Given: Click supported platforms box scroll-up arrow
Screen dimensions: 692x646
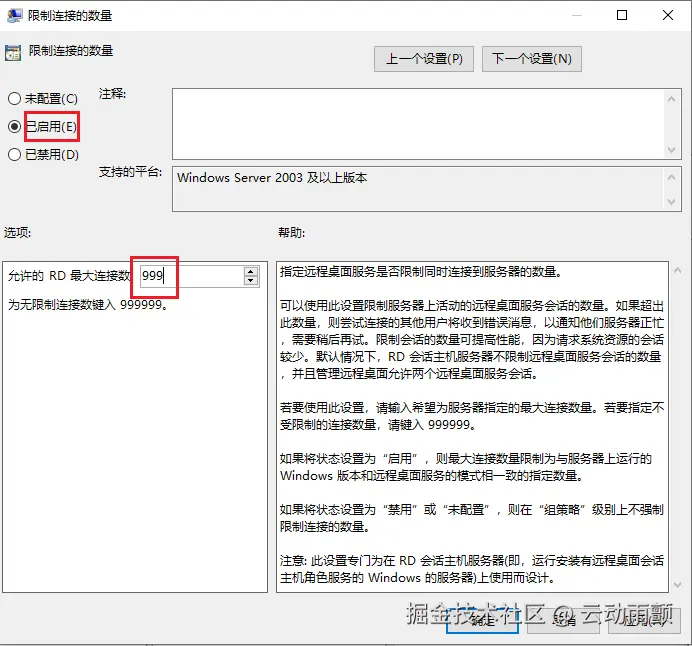Looking at the screenshot, I should tap(672, 177).
